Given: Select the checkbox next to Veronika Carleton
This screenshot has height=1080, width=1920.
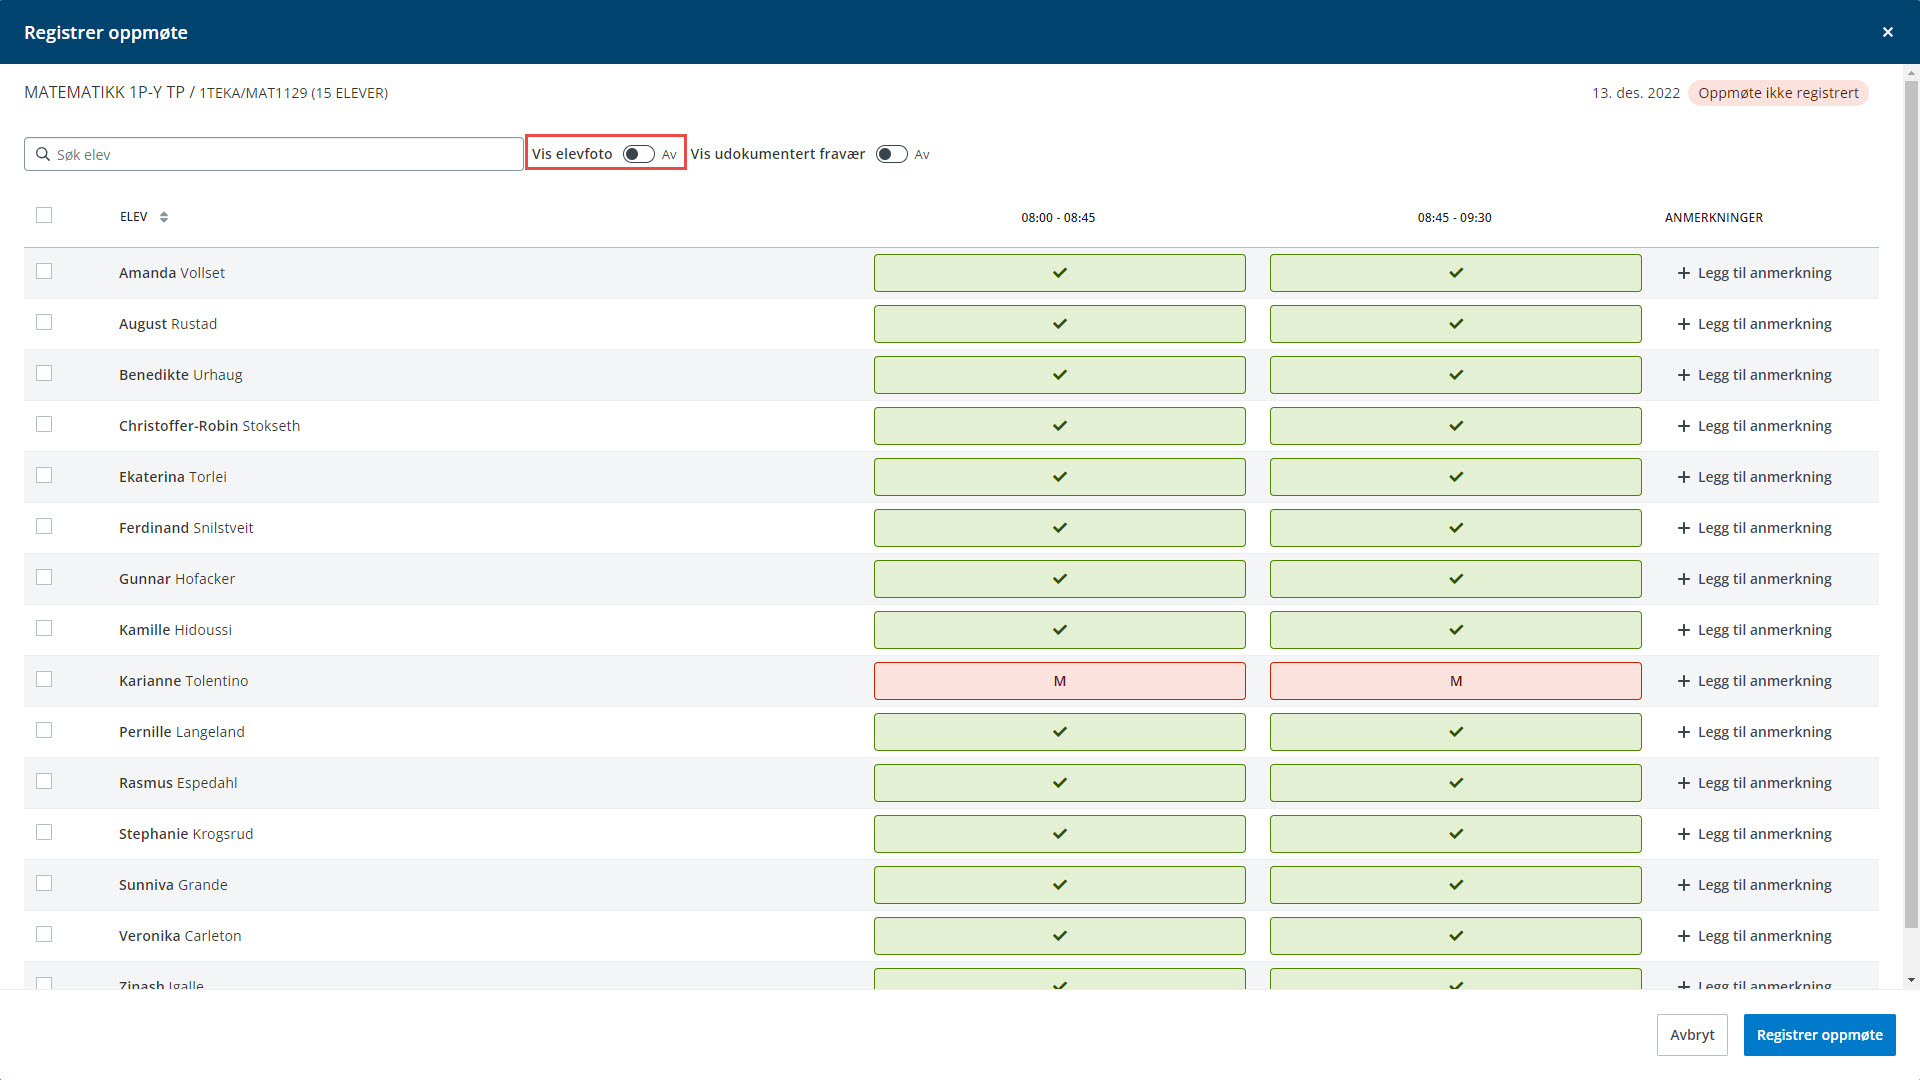Looking at the screenshot, I should (44, 934).
